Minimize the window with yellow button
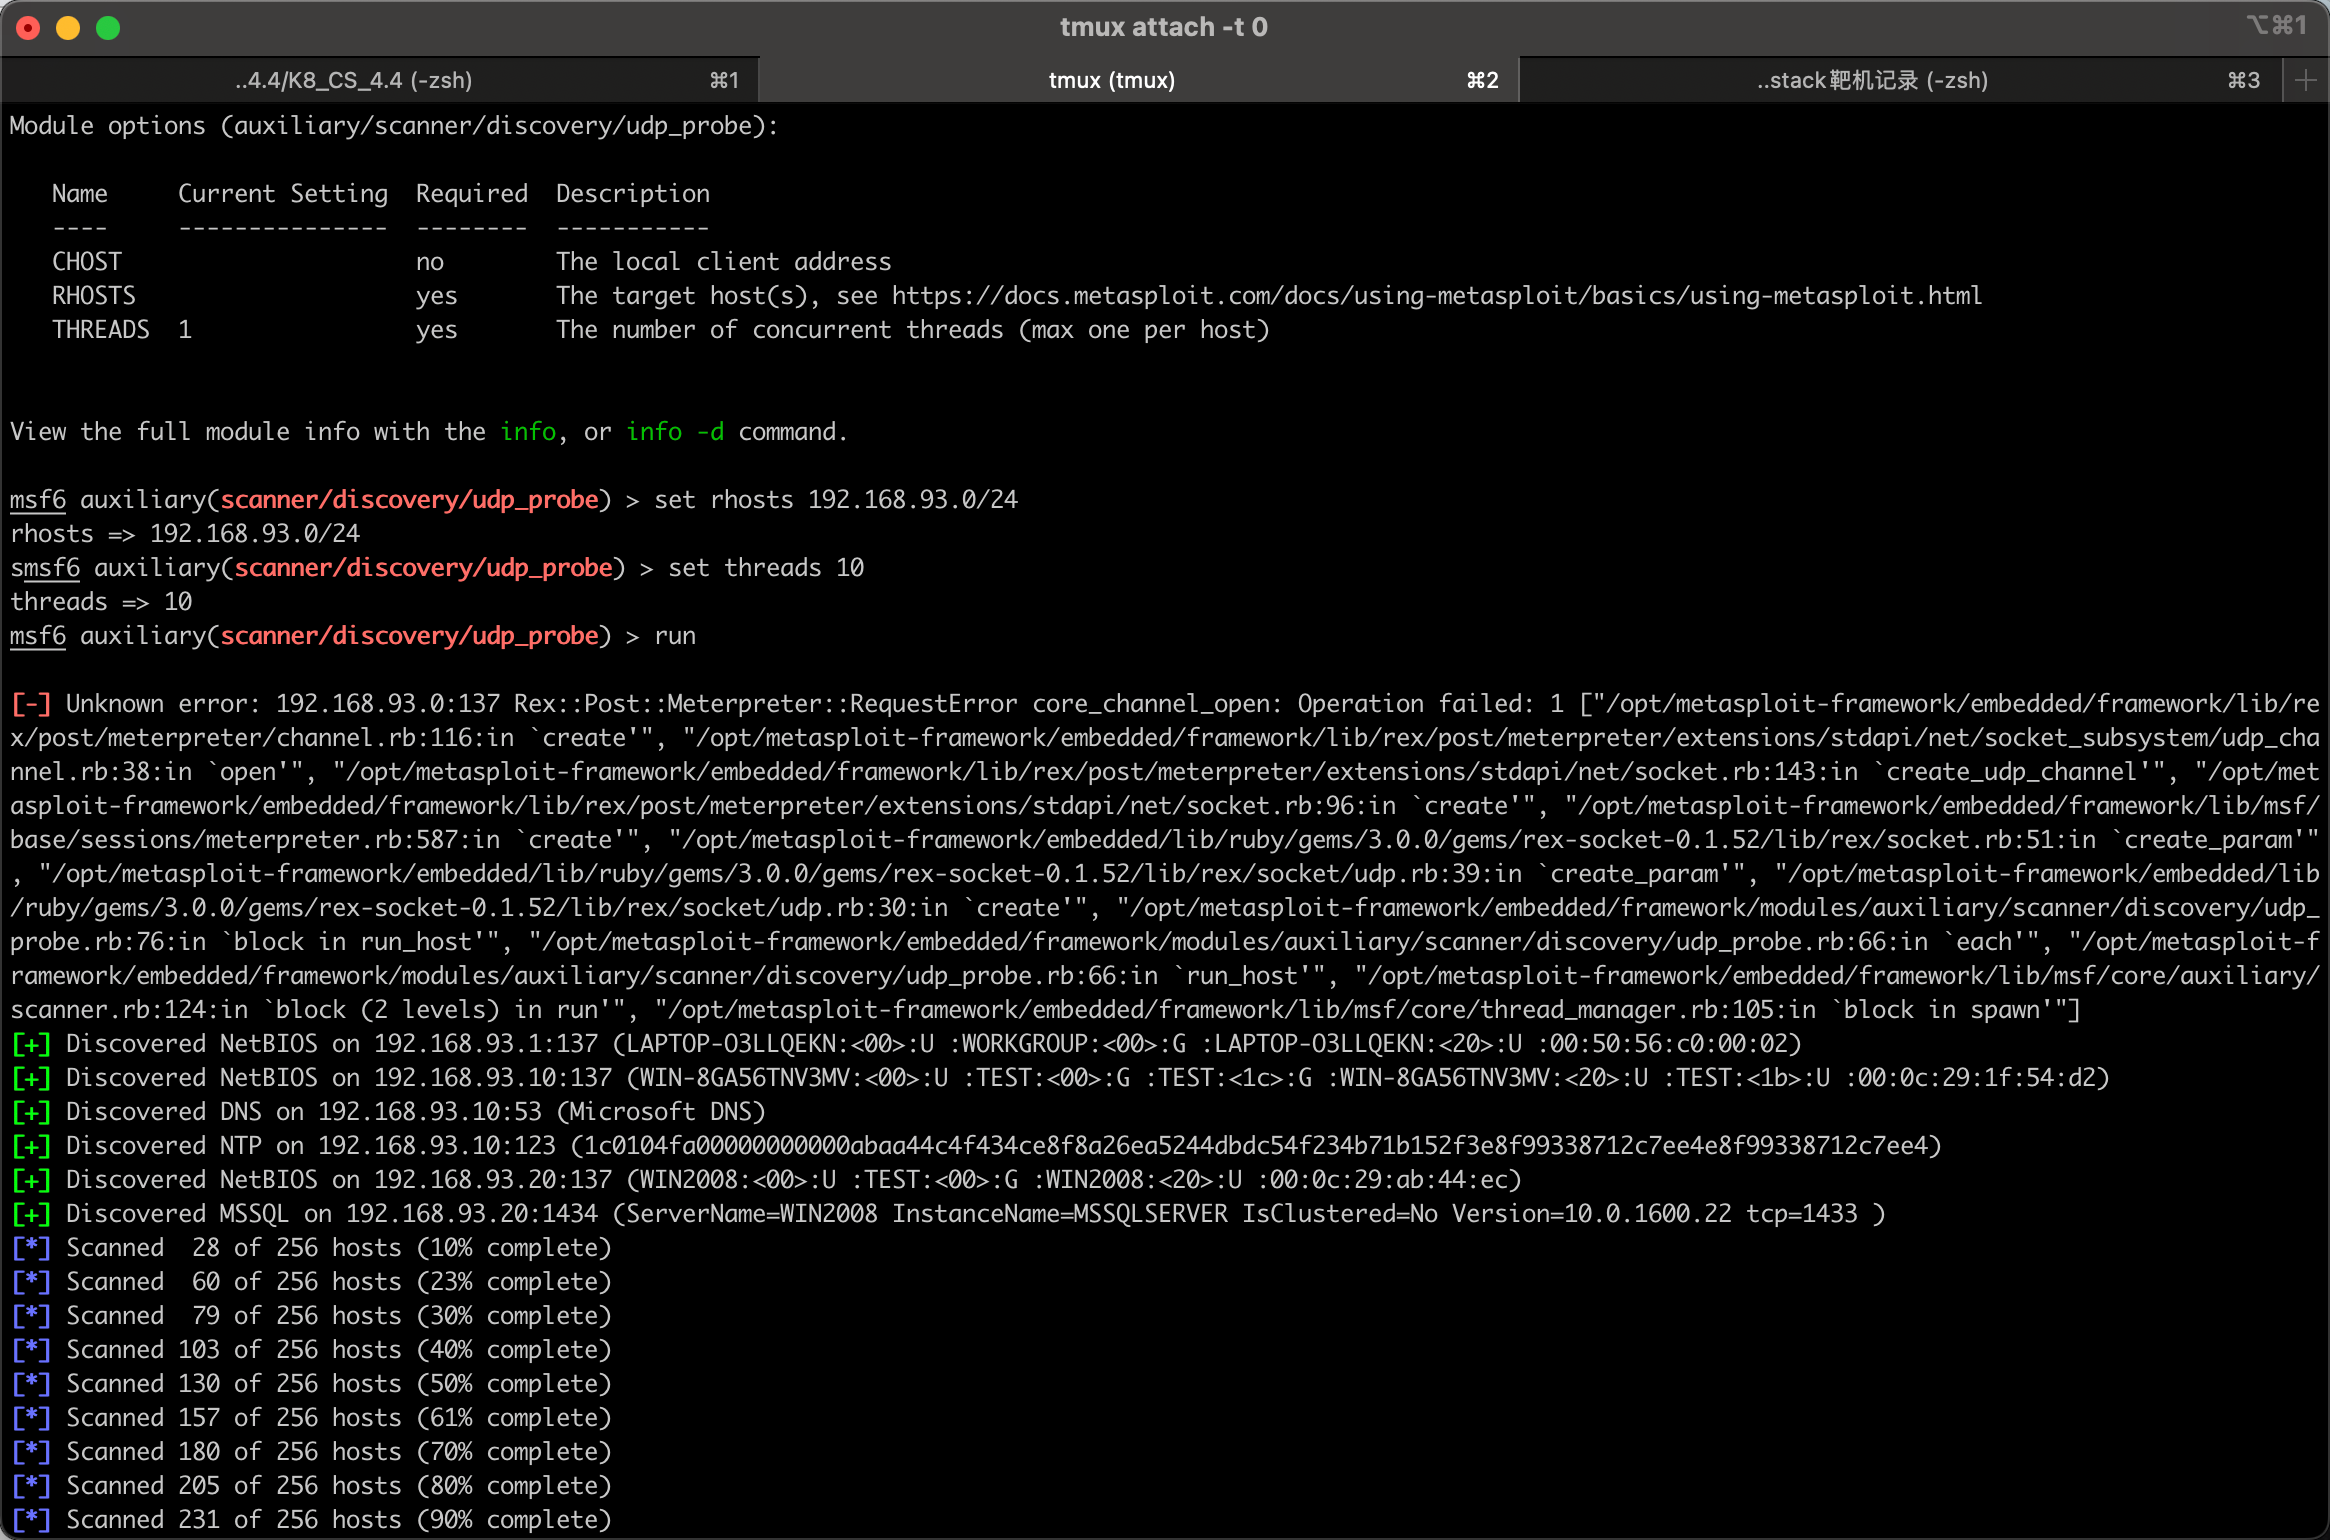Screen dimensions: 2330x1540 point(68,28)
